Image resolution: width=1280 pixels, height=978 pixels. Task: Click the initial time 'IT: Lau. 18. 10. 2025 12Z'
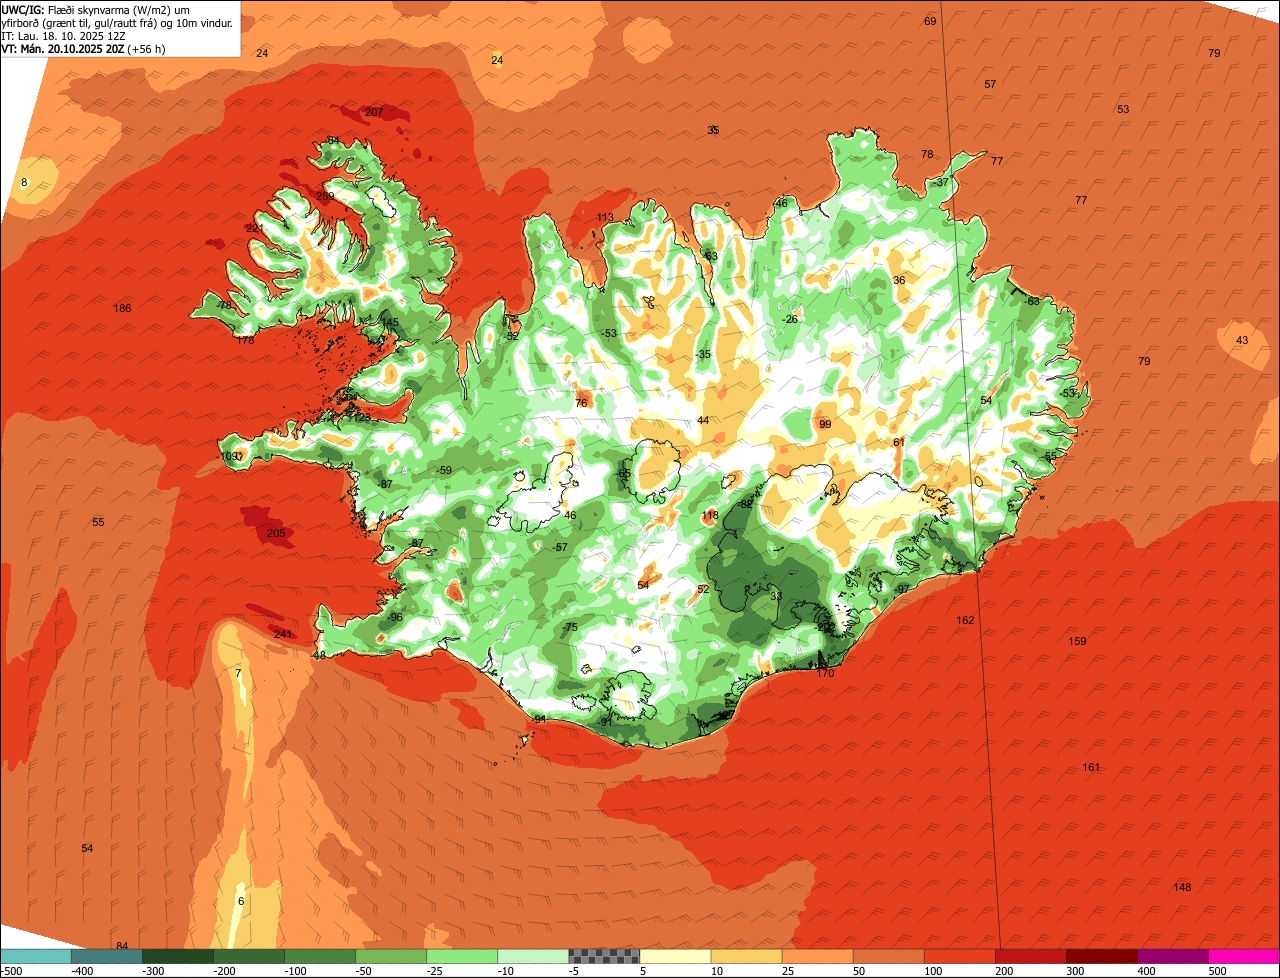click(64, 35)
